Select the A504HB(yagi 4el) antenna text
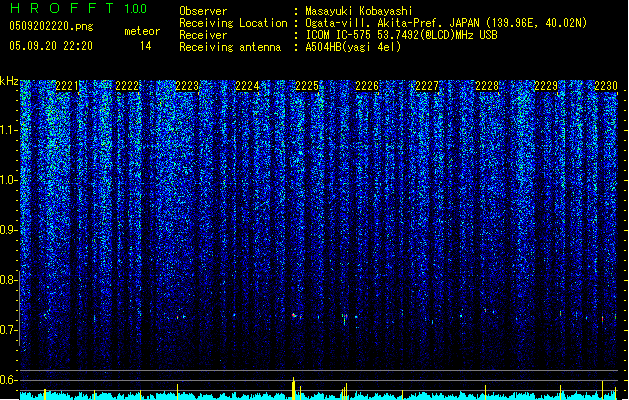 (x=353, y=47)
